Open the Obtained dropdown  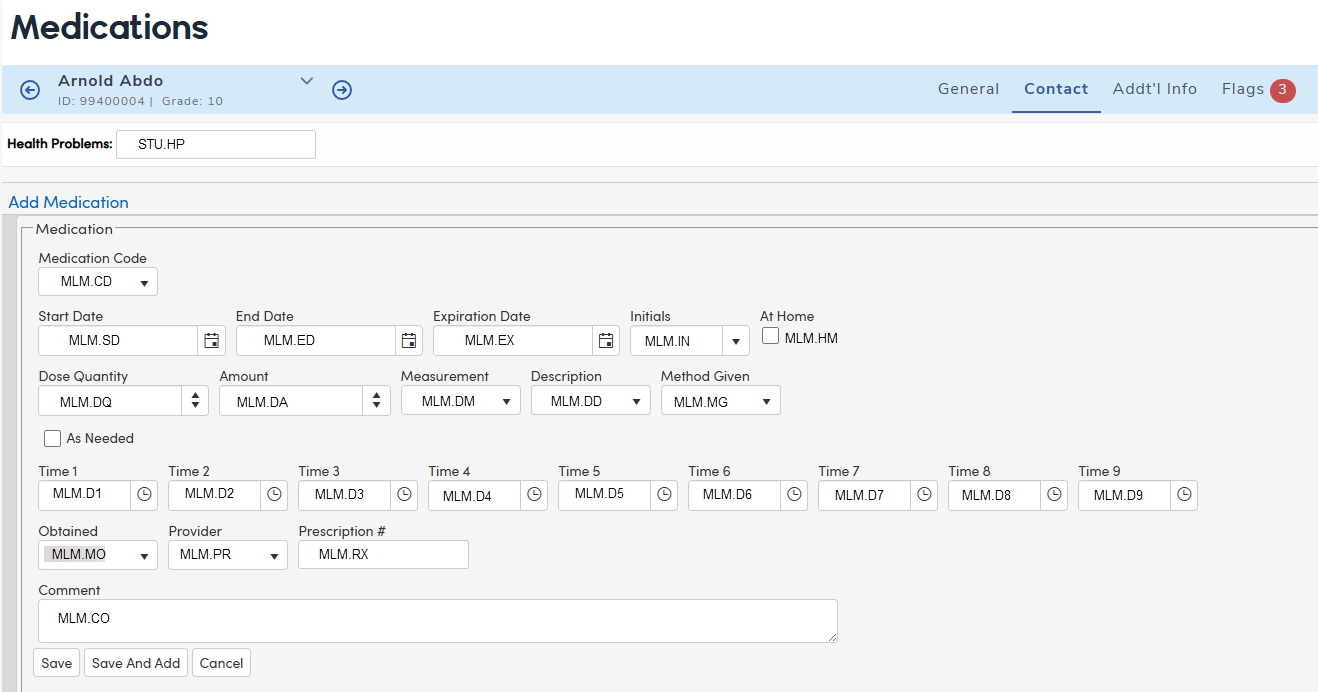coord(98,555)
